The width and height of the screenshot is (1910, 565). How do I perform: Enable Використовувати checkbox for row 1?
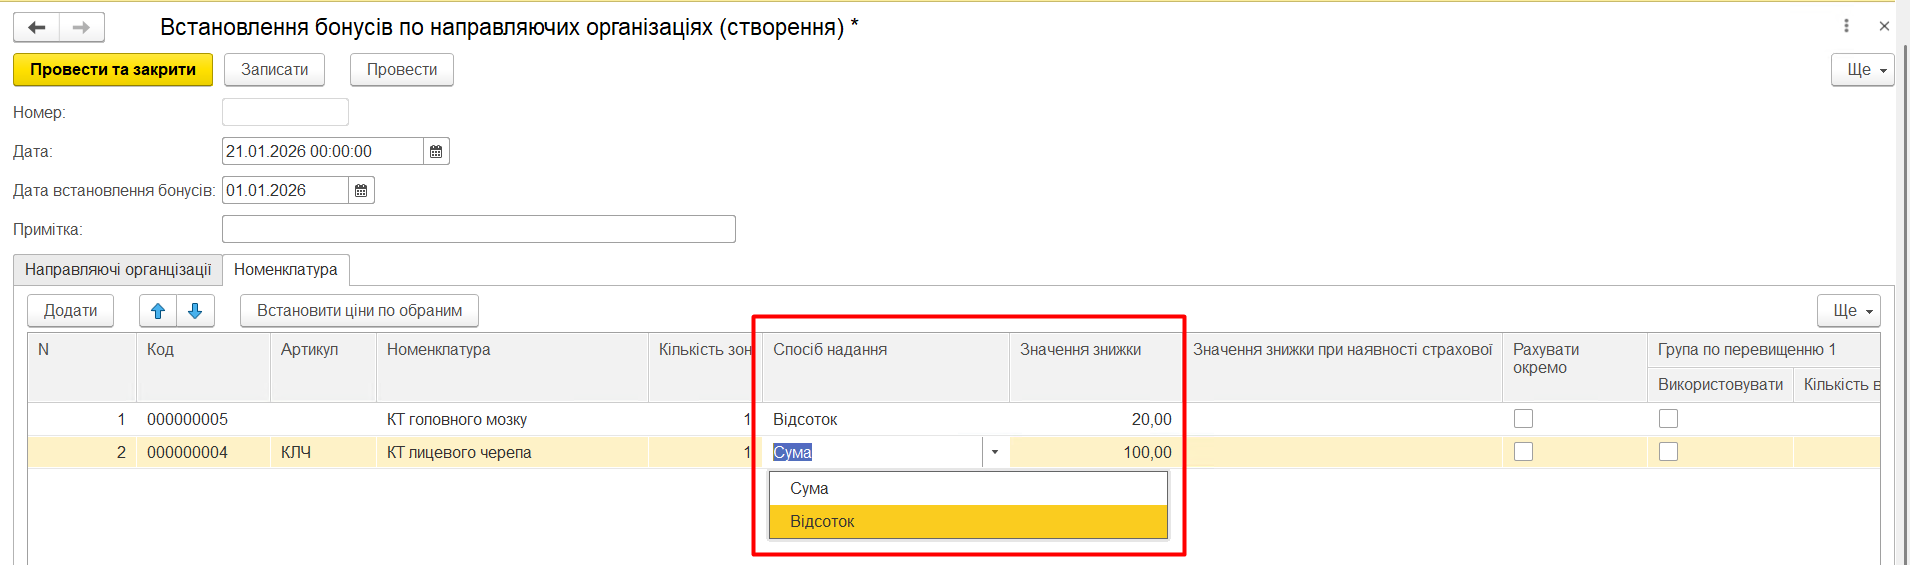pos(1668,419)
